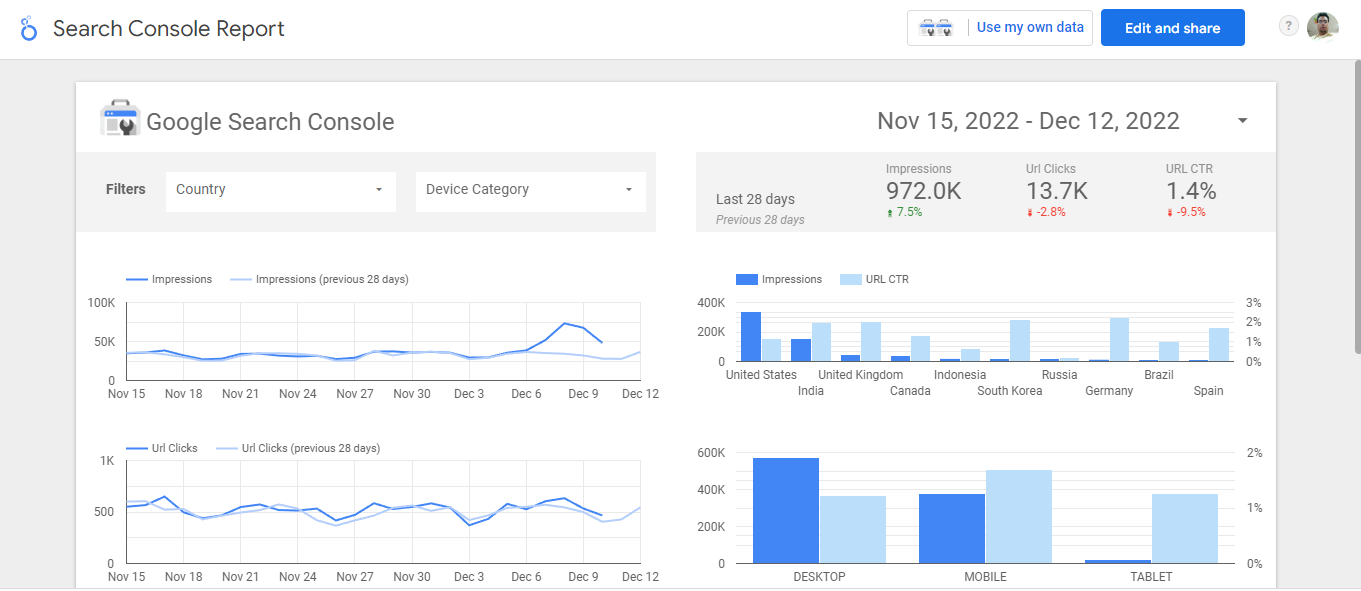Expand the Device Category dropdown
Image resolution: width=1361 pixels, height=591 pixels.
coord(530,190)
